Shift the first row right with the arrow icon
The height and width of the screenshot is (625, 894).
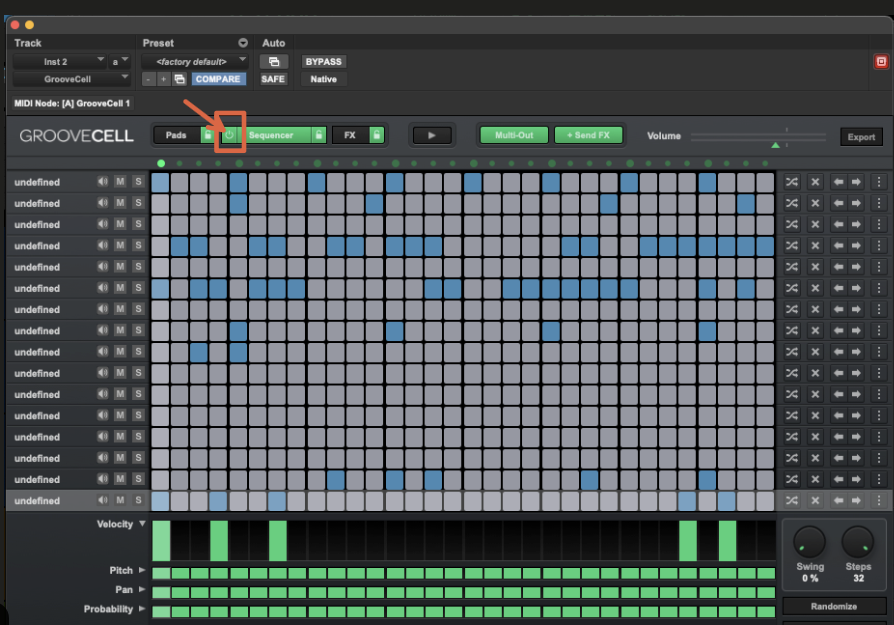tap(855, 181)
